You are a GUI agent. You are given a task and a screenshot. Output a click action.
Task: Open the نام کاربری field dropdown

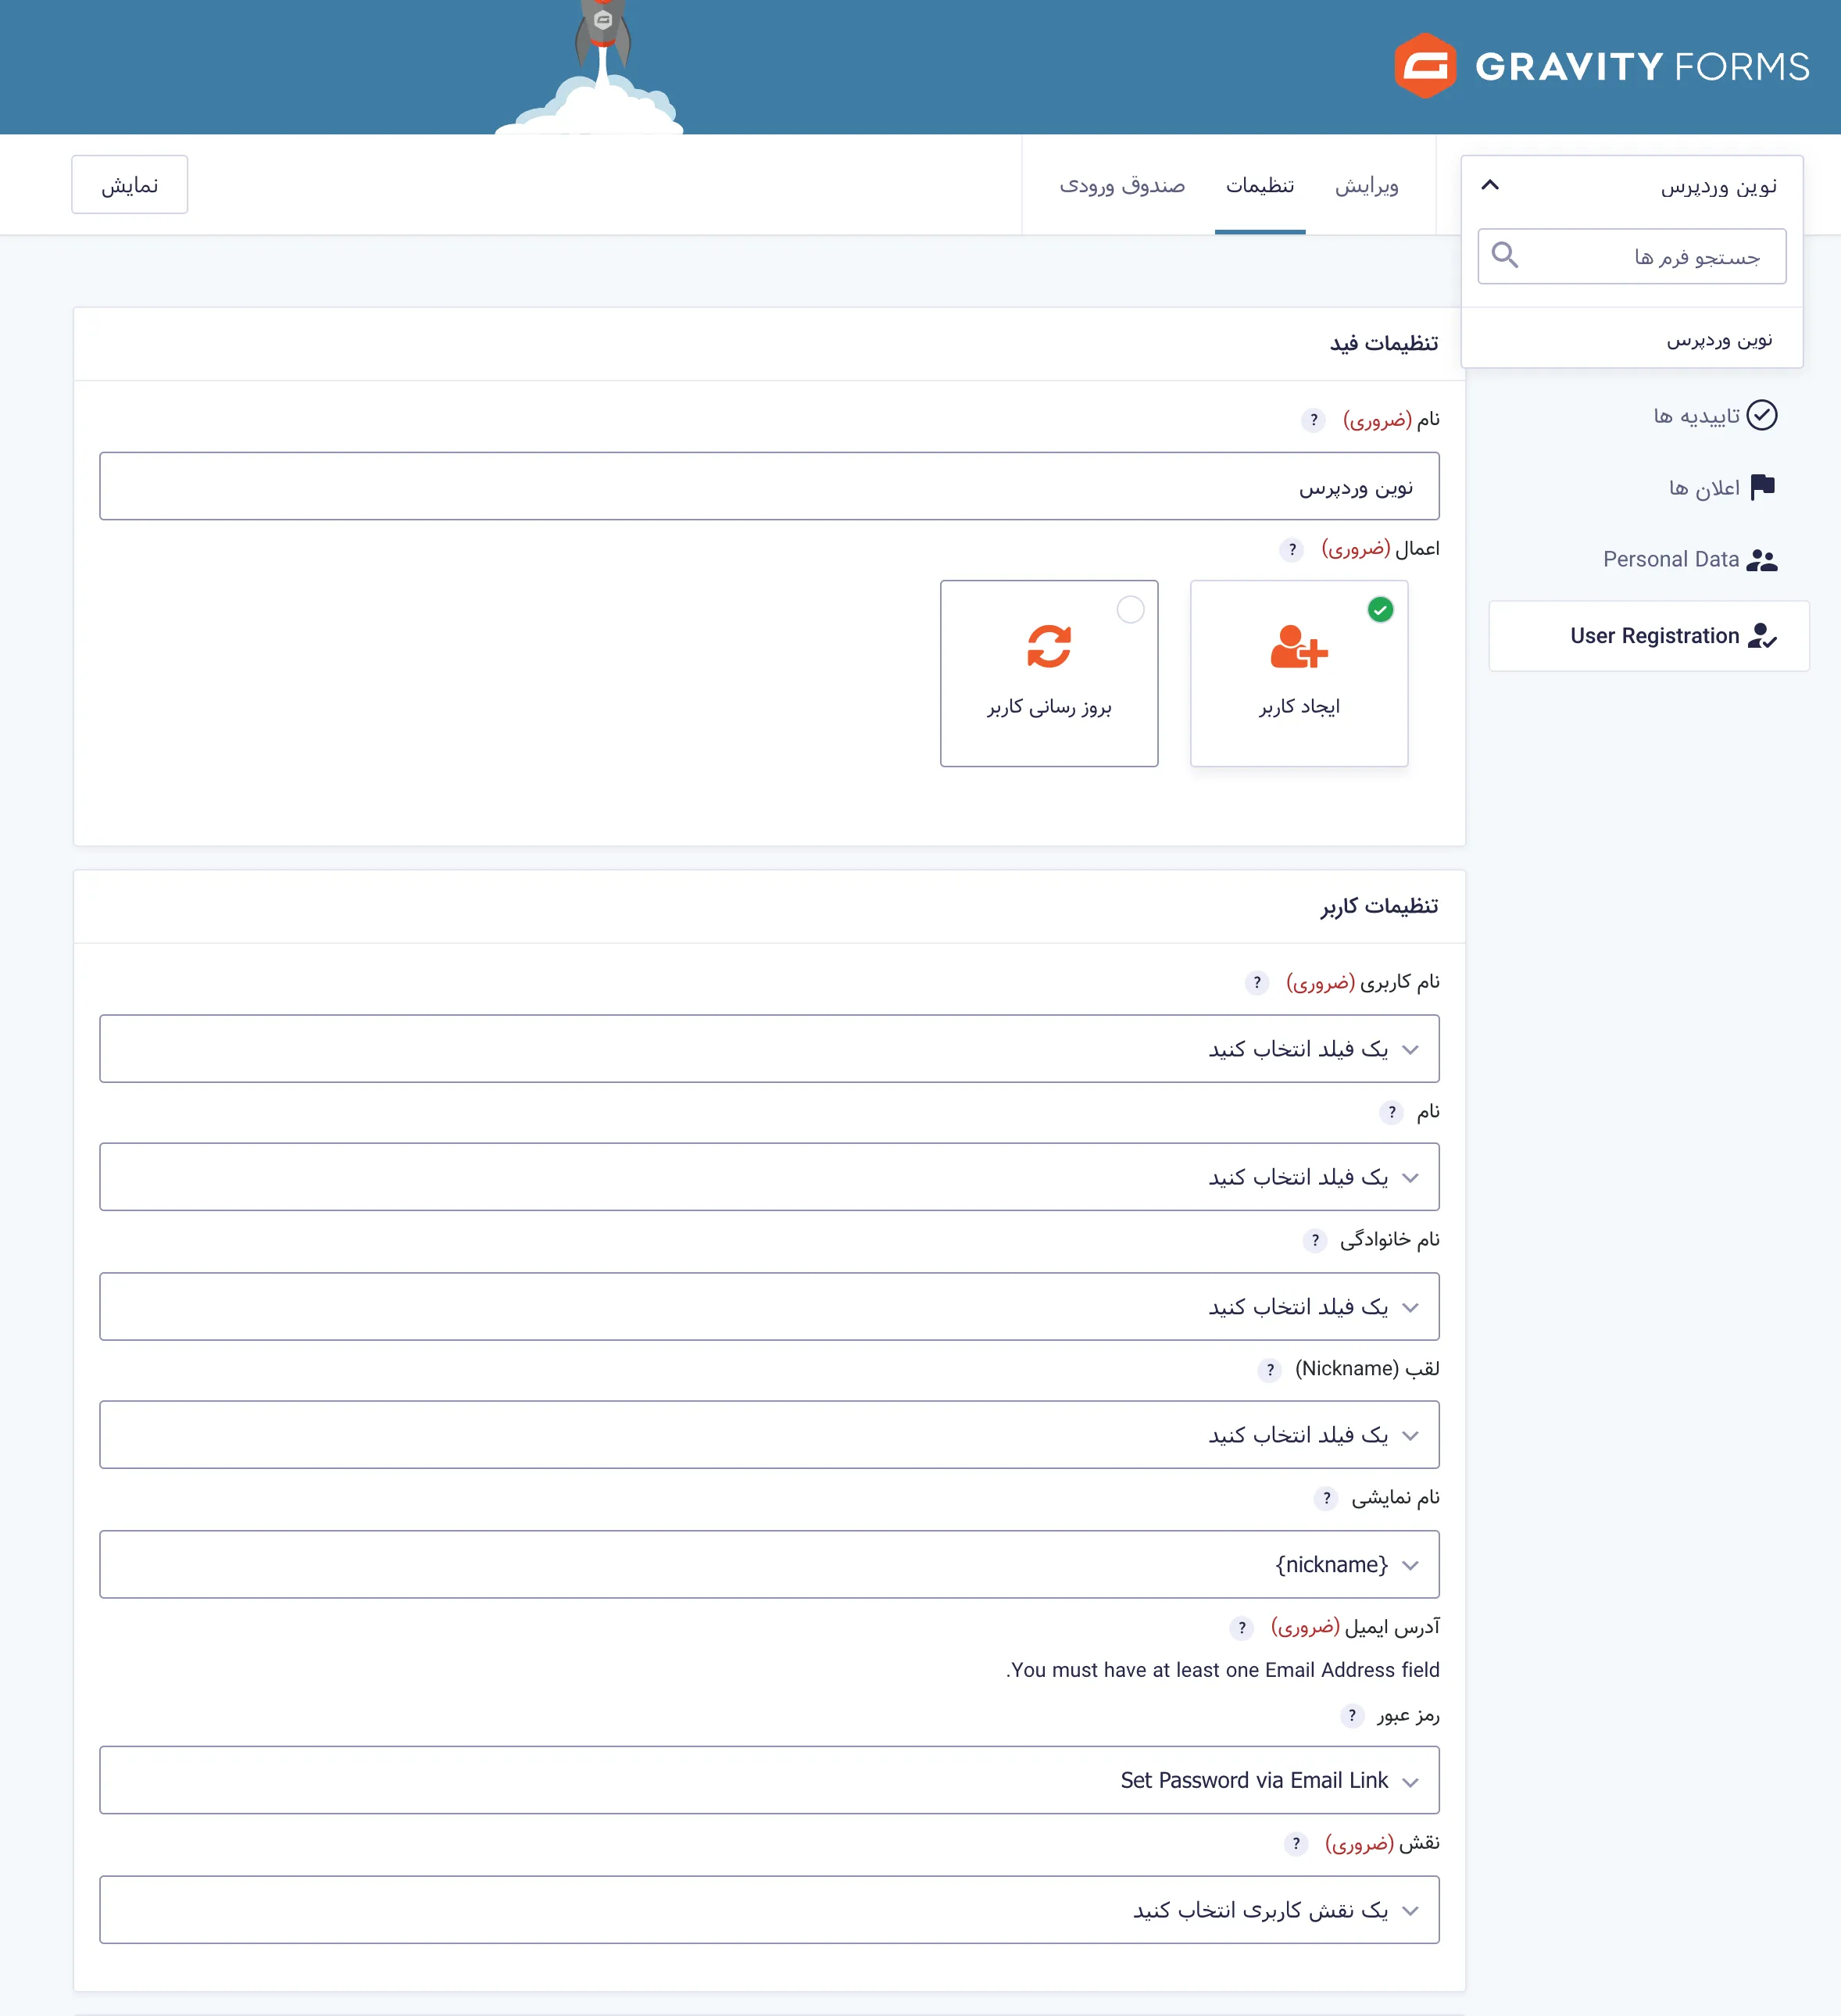769,1049
